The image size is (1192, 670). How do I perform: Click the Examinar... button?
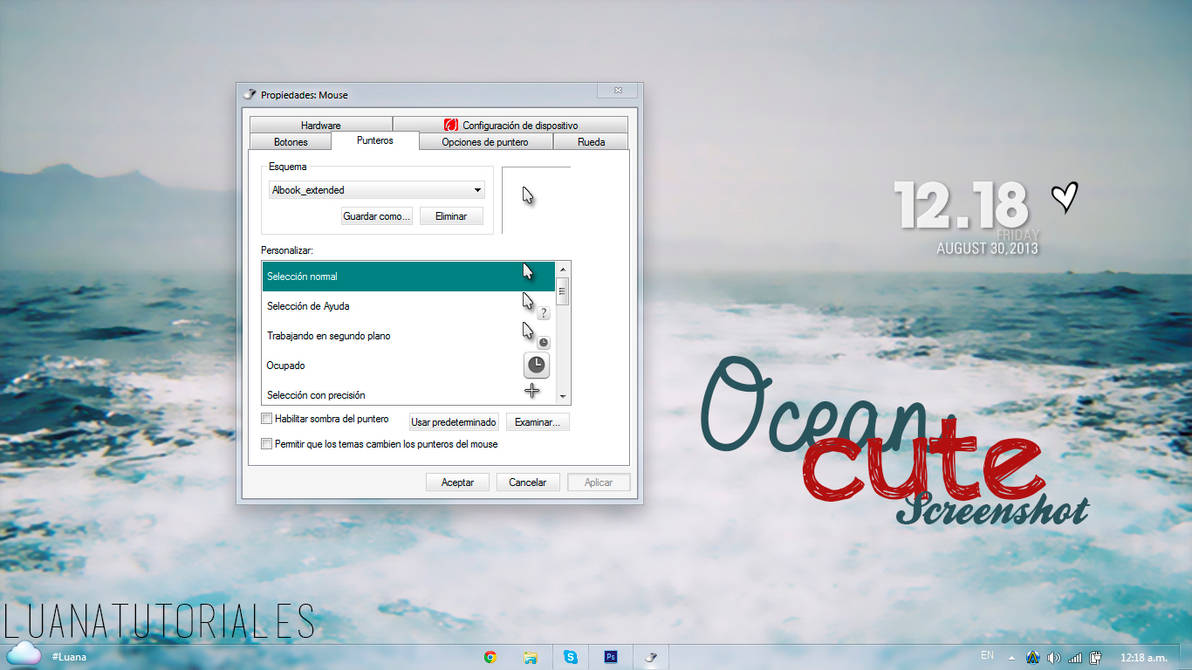click(x=537, y=421)
